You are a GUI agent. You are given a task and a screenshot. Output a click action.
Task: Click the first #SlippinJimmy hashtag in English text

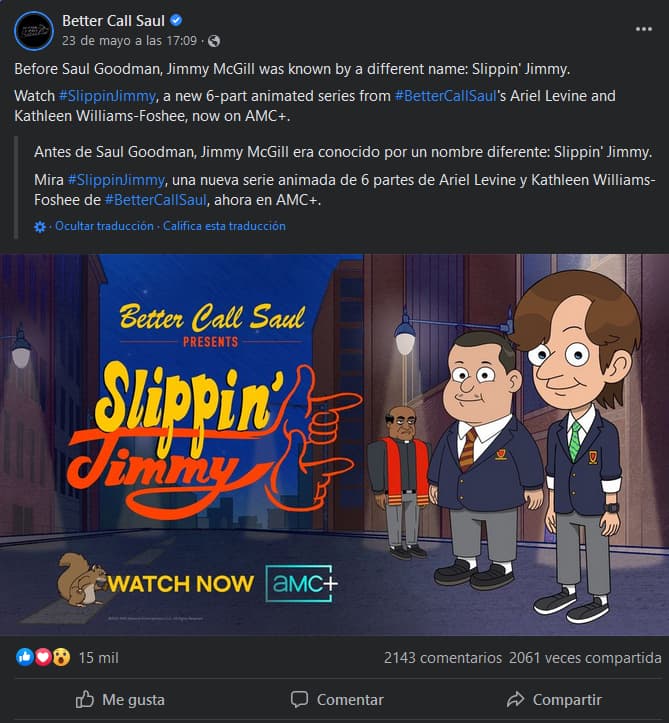(107, 96)
